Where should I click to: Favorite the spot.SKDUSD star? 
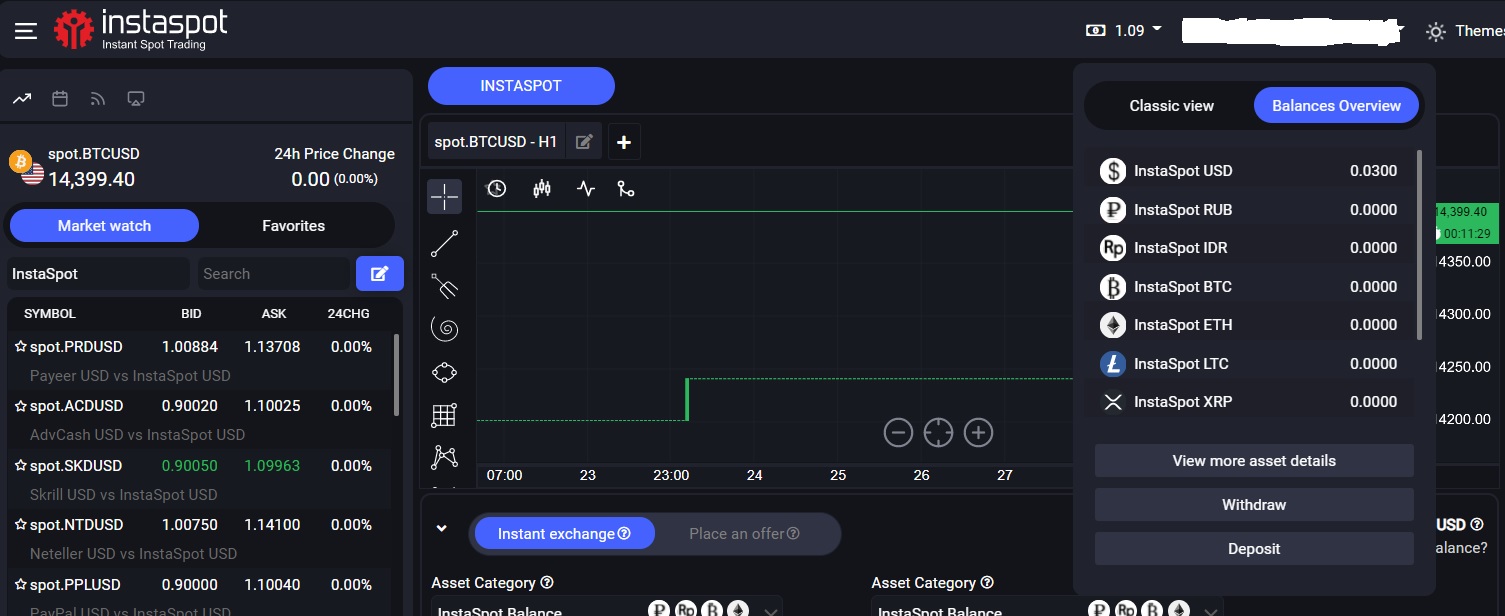coord(20,466)
